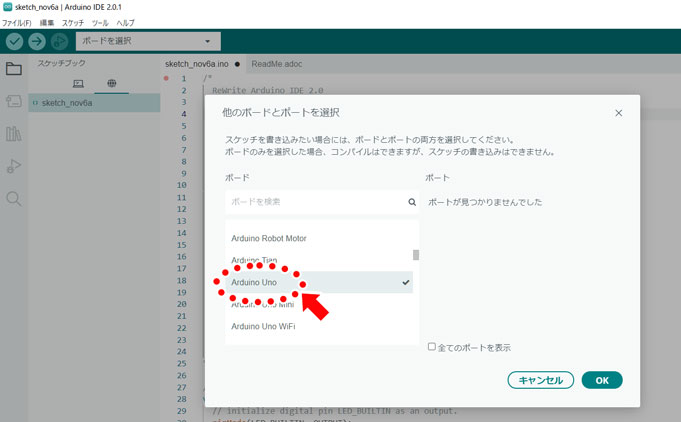
Task: Click the Arduino IDE title bar logo
Action: click(7, 7)
